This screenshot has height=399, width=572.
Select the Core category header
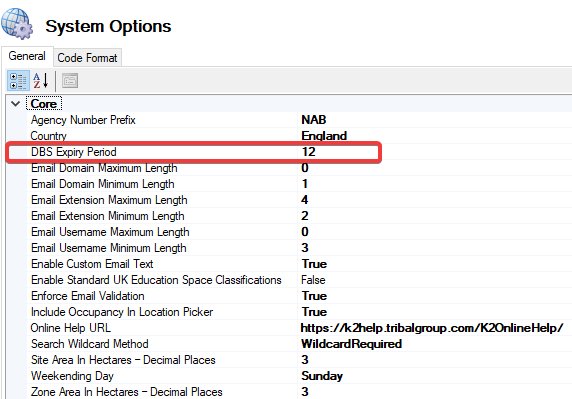[44, 104]
